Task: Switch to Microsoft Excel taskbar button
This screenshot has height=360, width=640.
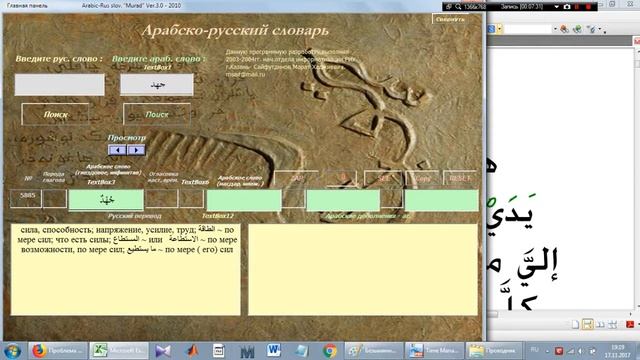Action: click(x=119, y=351)
